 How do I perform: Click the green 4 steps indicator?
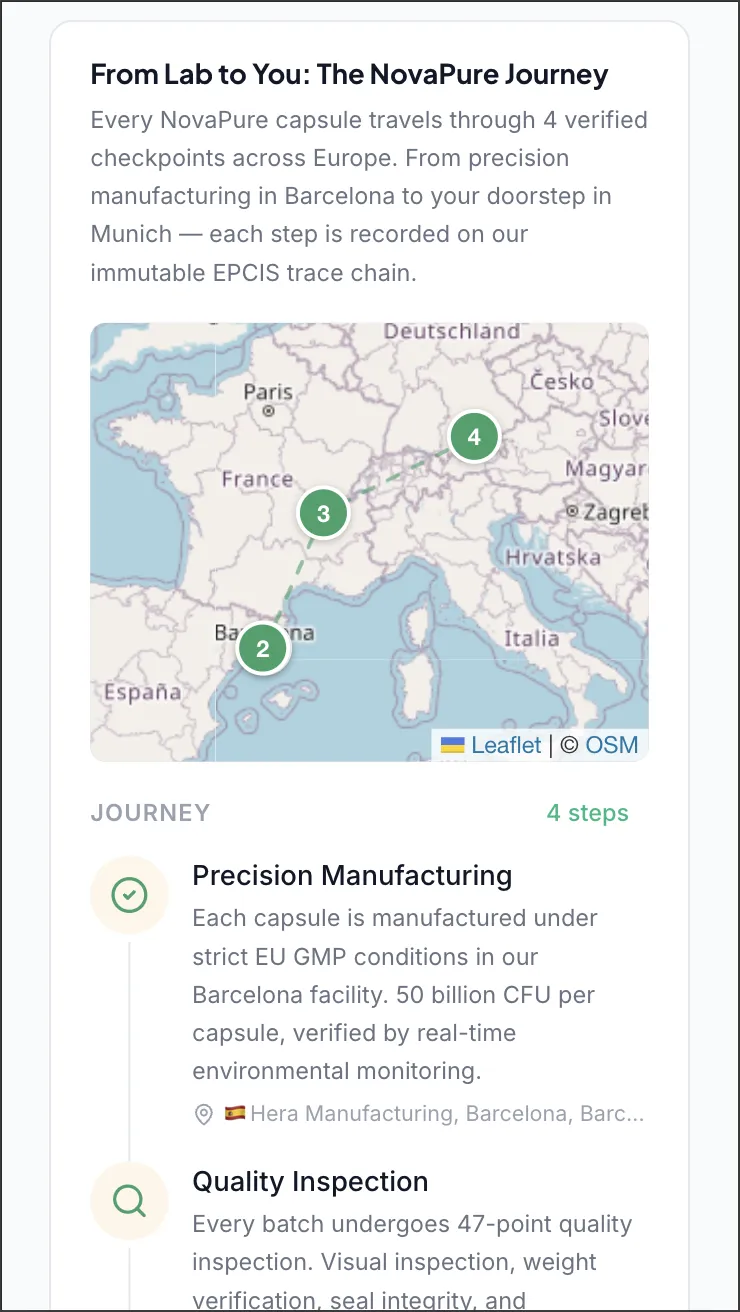pyautogui.click(x=588, y=813)
